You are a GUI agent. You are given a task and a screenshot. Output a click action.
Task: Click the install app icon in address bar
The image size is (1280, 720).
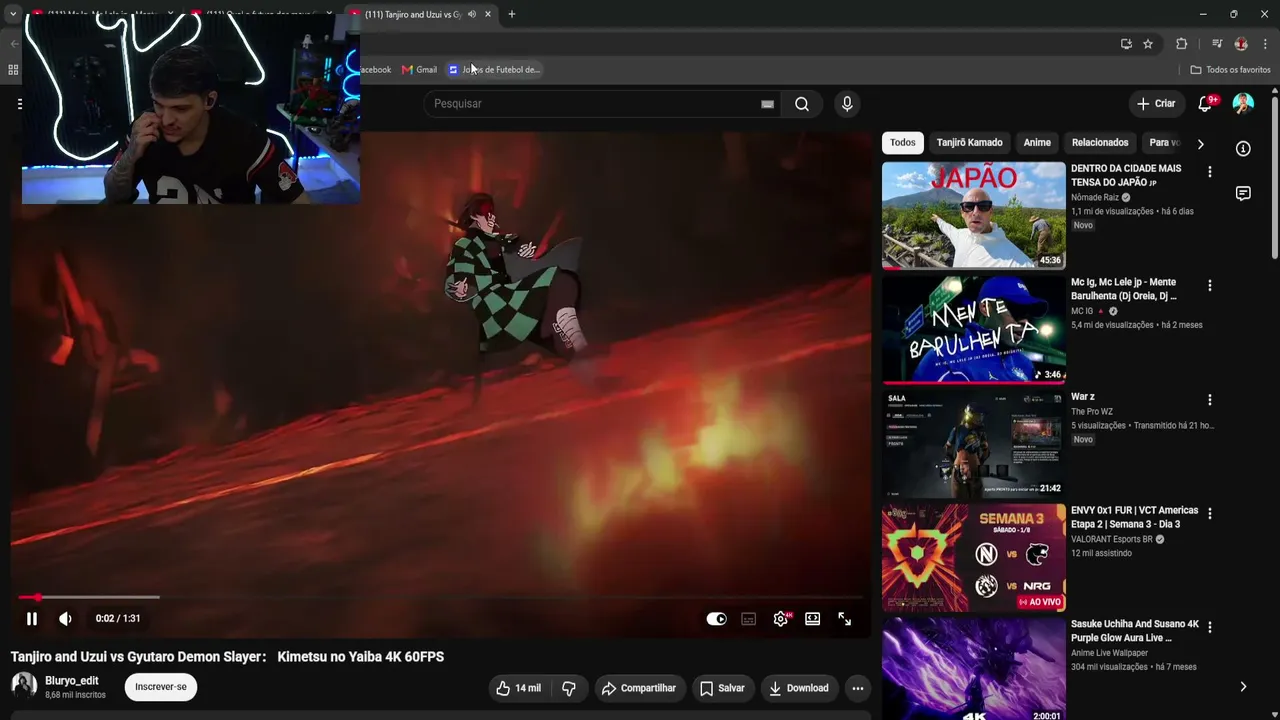[1126, 44]
